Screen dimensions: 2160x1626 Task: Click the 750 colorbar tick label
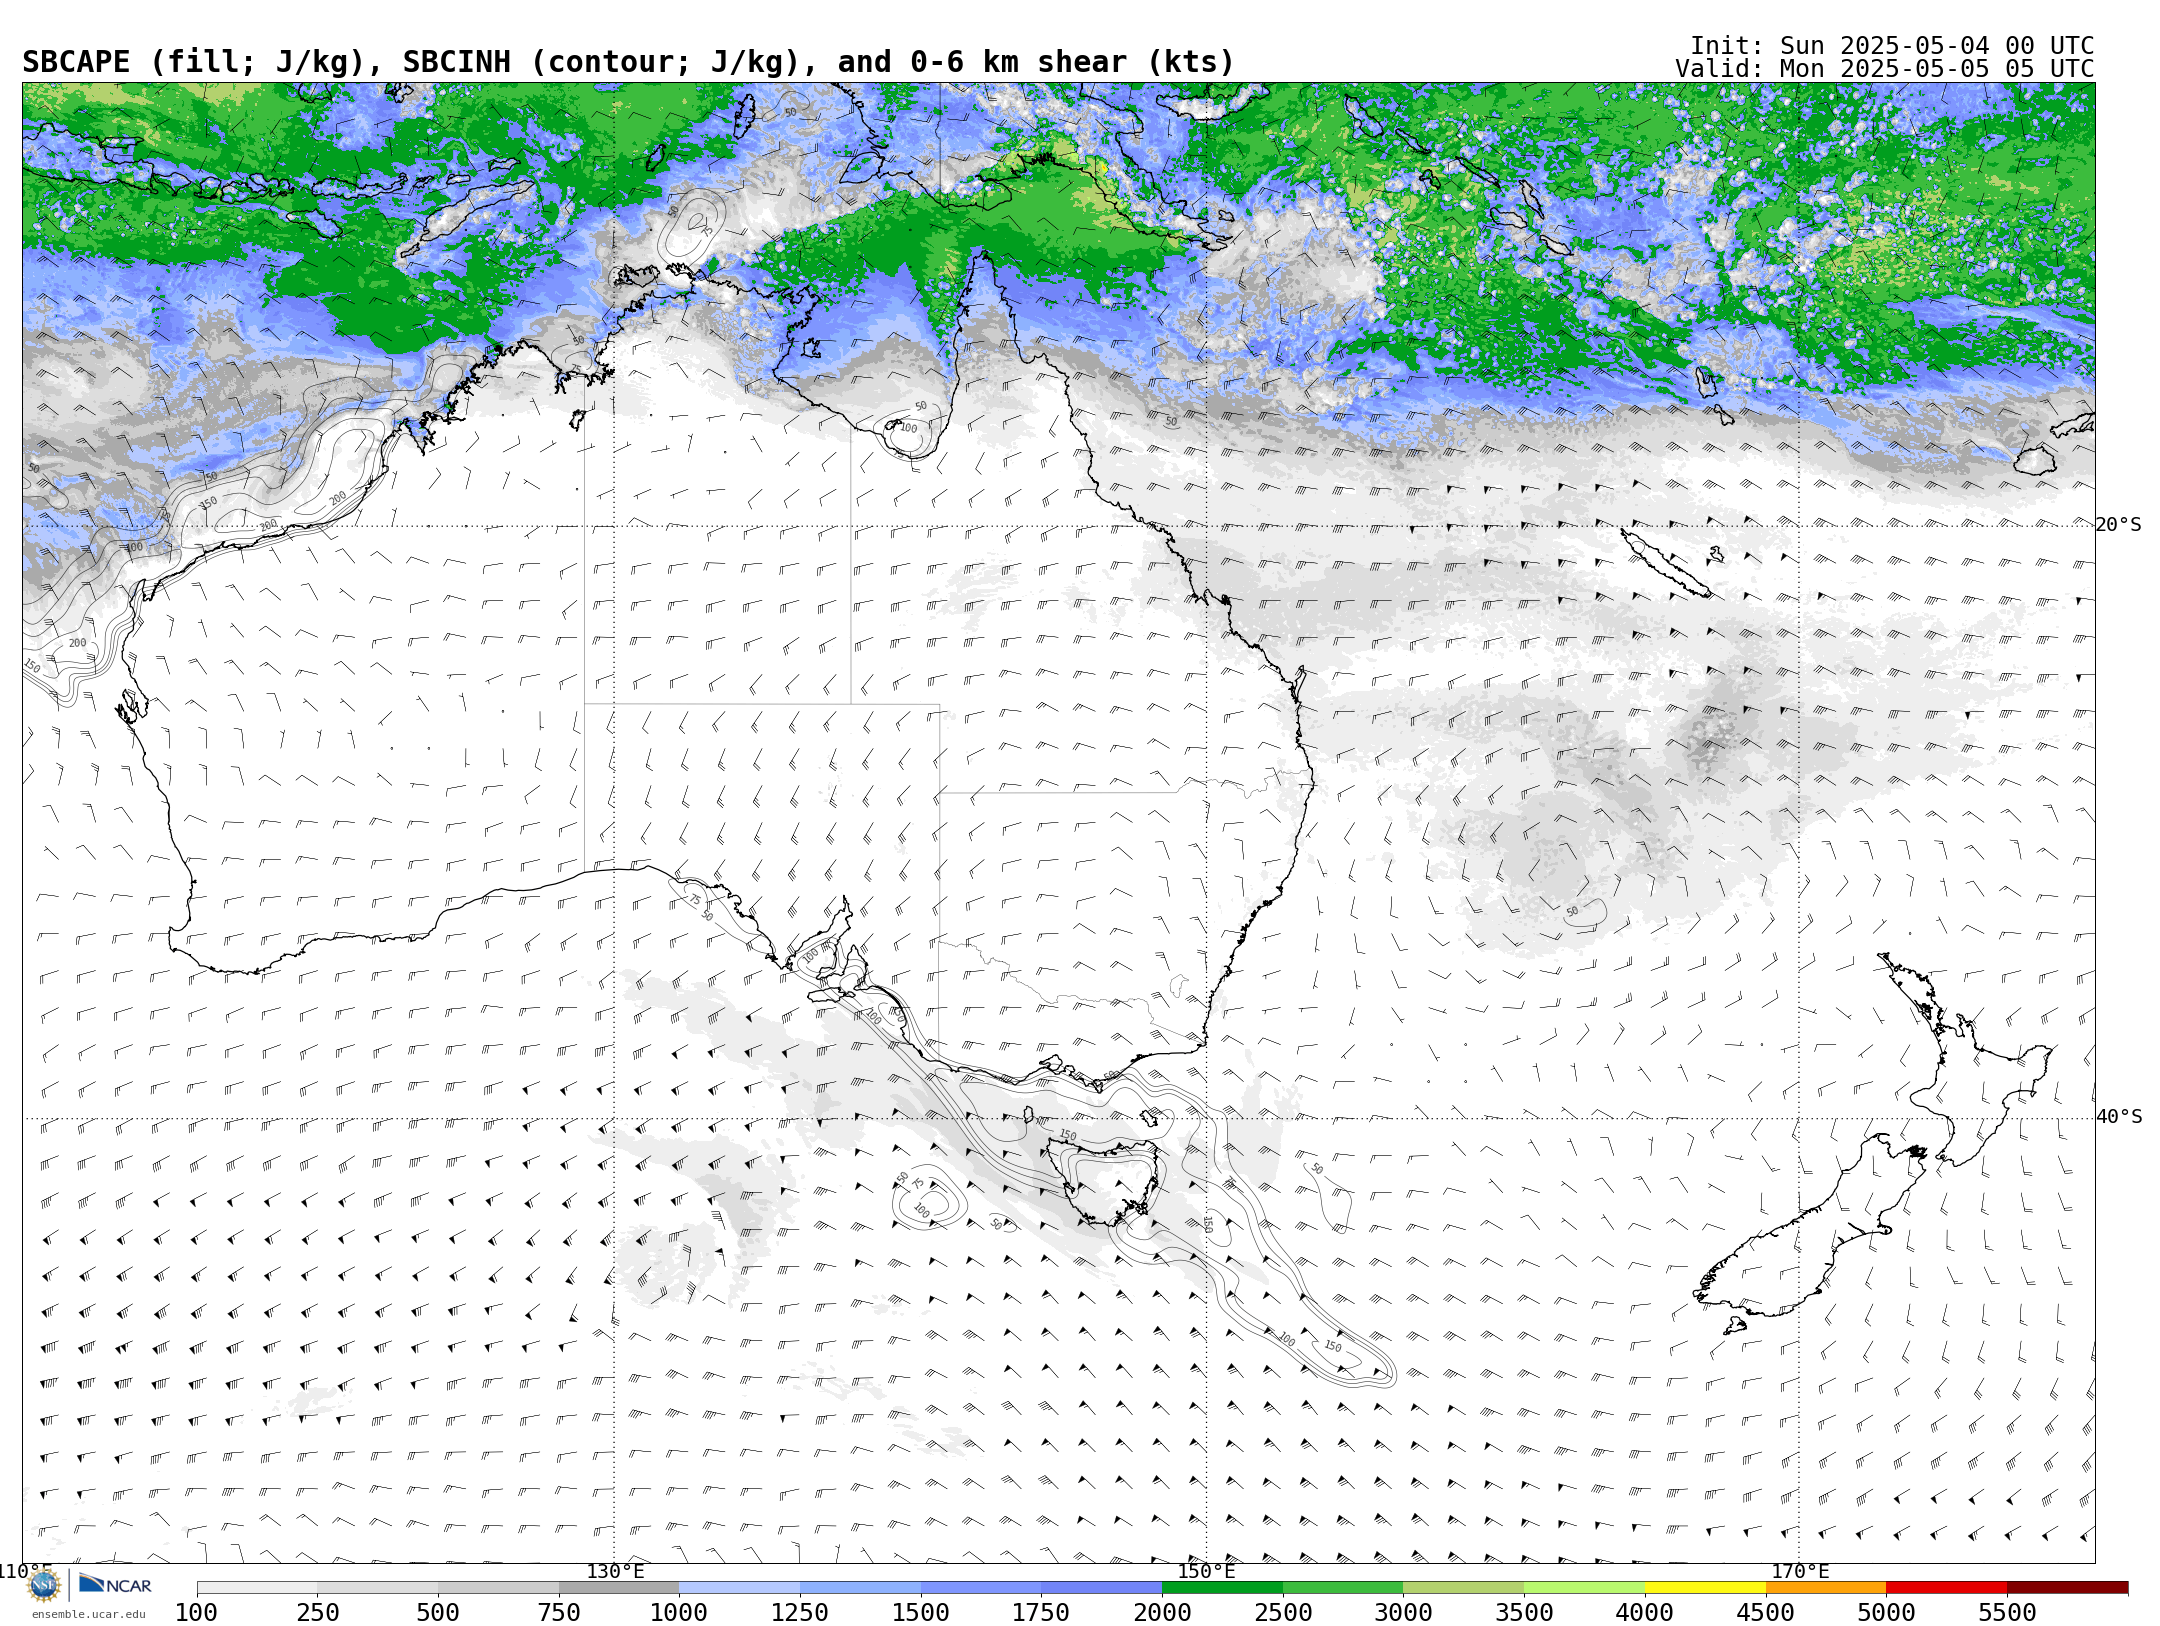[559, 1612]
